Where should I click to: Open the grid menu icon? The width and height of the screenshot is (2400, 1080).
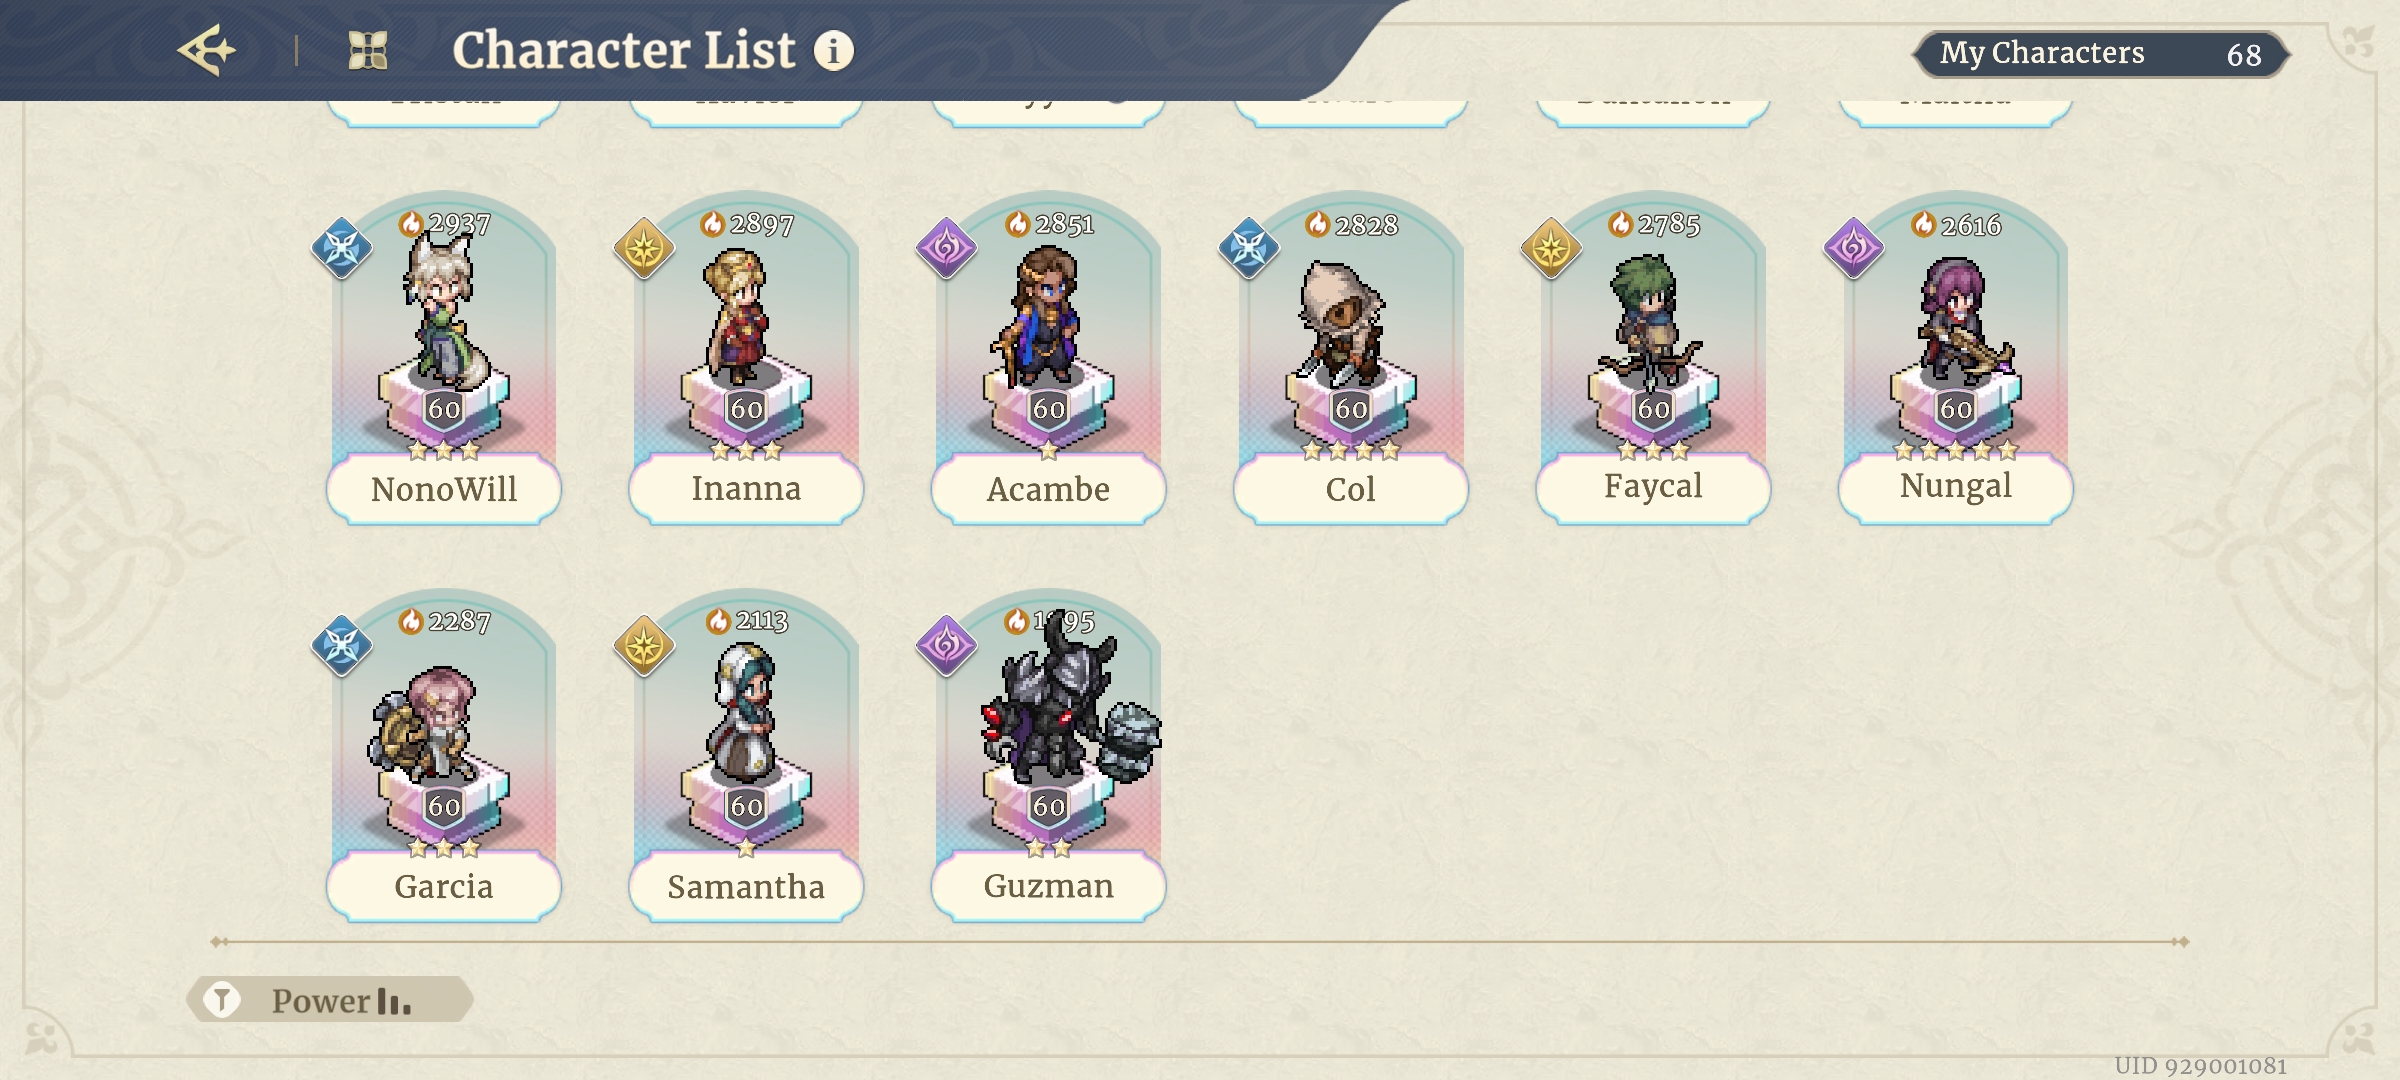click(x=367, y=50)
